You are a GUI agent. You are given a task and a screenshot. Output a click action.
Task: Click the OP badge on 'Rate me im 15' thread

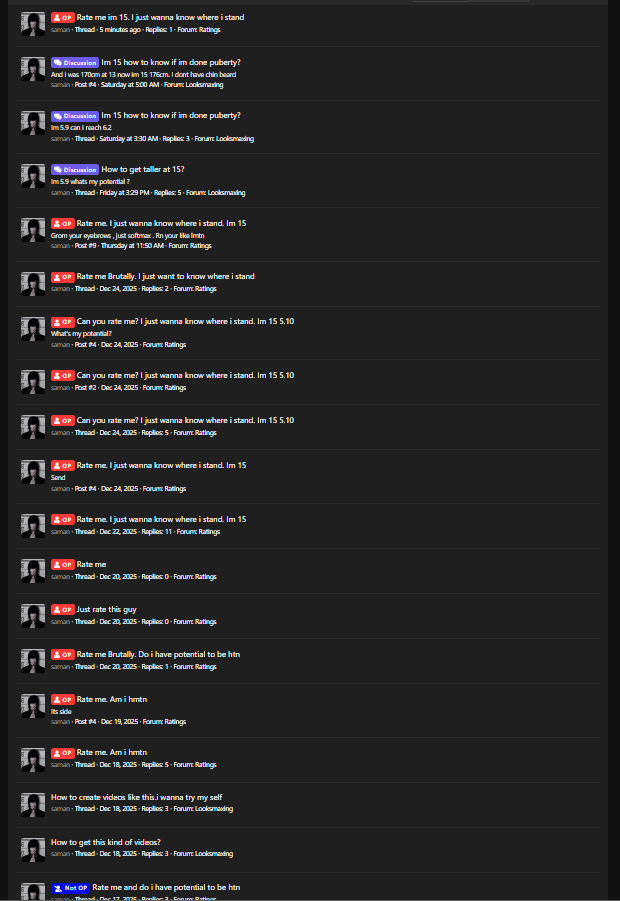63,18
